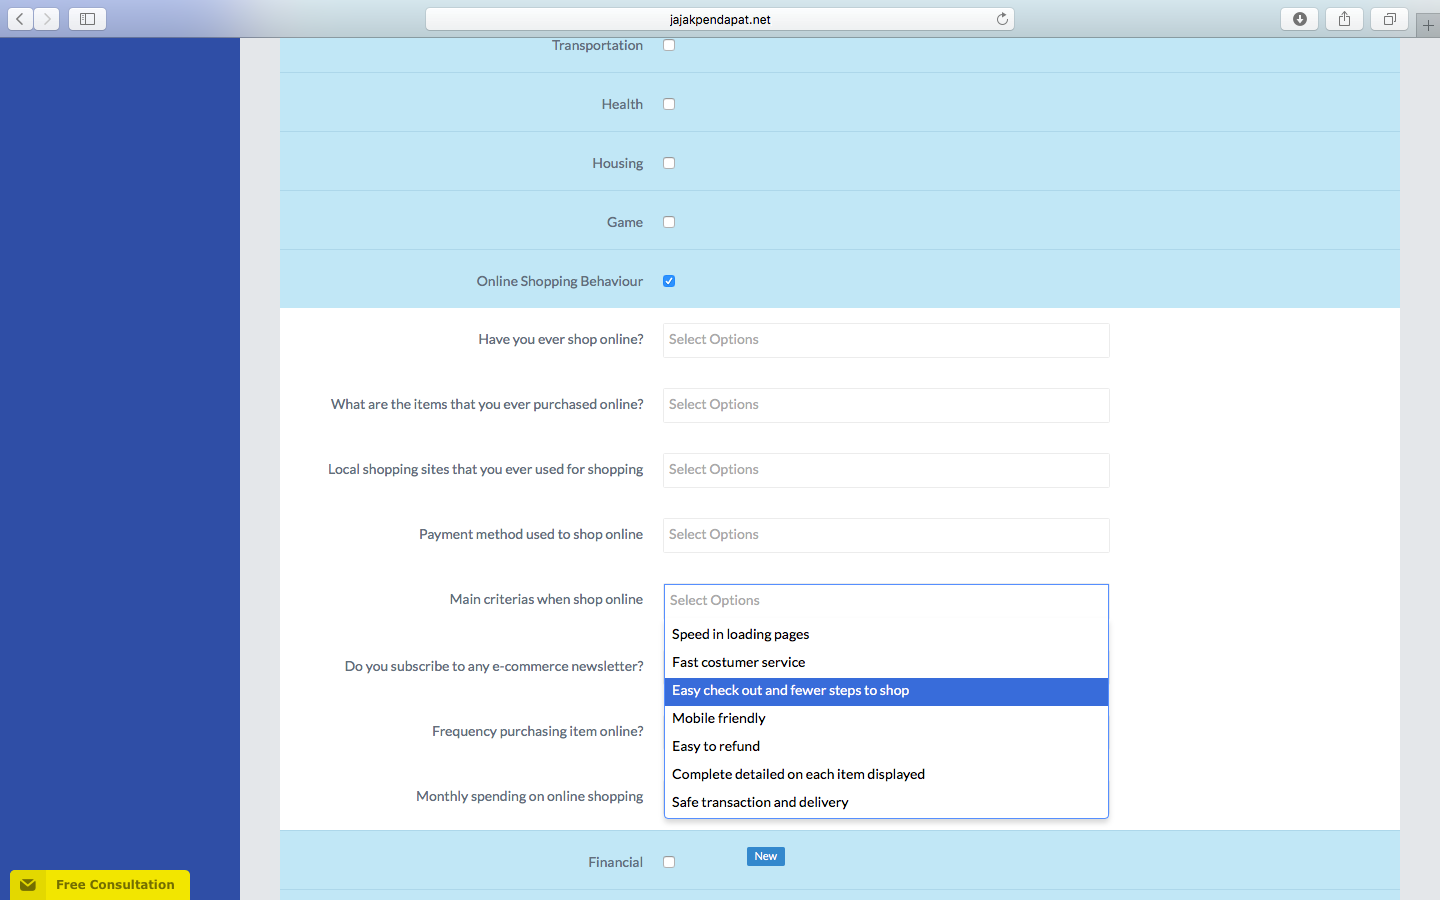
Task: Select 'Speed in loading pages' option
Action: [886, 634]
